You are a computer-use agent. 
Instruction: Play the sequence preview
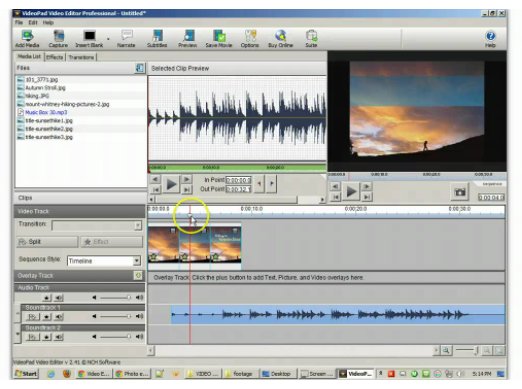351,192
